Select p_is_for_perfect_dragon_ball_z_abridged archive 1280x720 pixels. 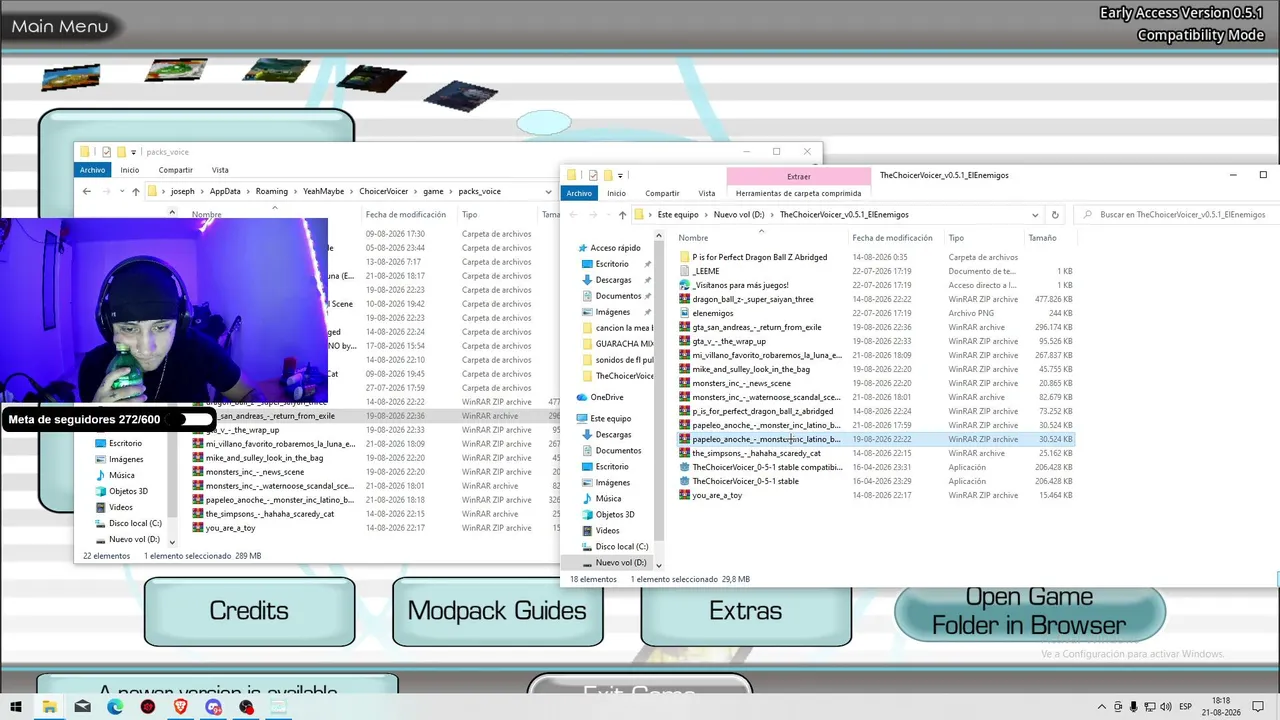[762, 411]
